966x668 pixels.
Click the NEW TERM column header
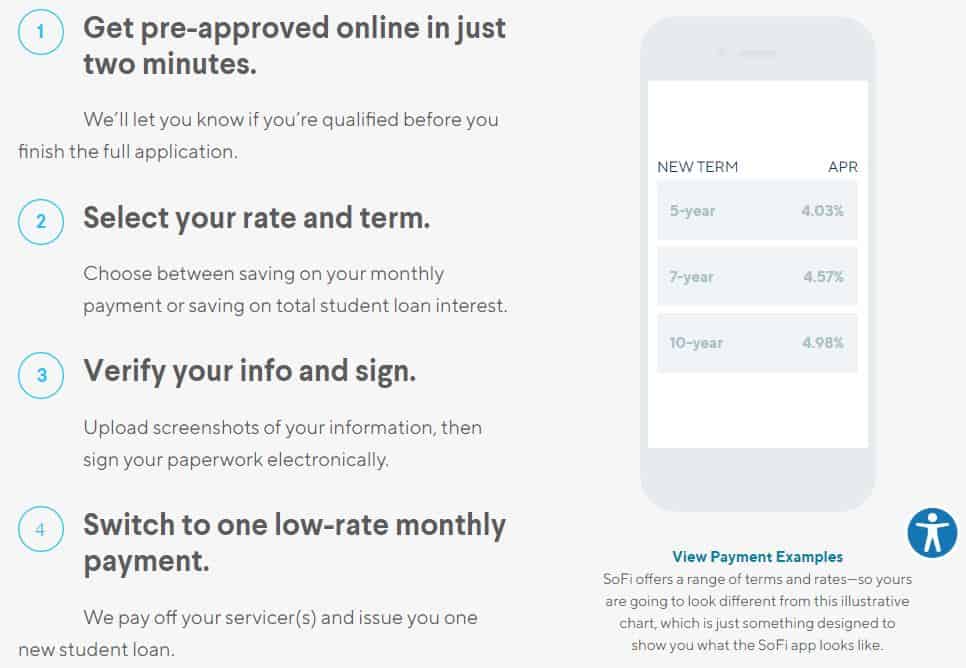click(697, 167)
